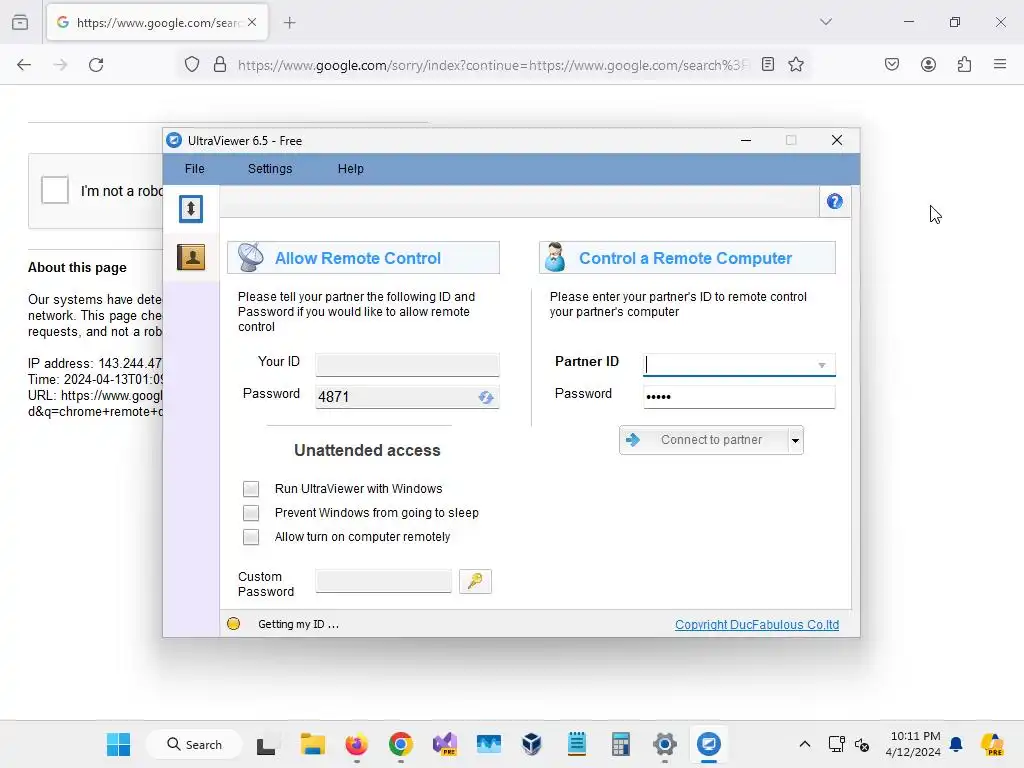Click the Control a Remote Computer header
The height and width of the screenshot is (768, 1024).
pyautogui.click(x=687, y=258)
